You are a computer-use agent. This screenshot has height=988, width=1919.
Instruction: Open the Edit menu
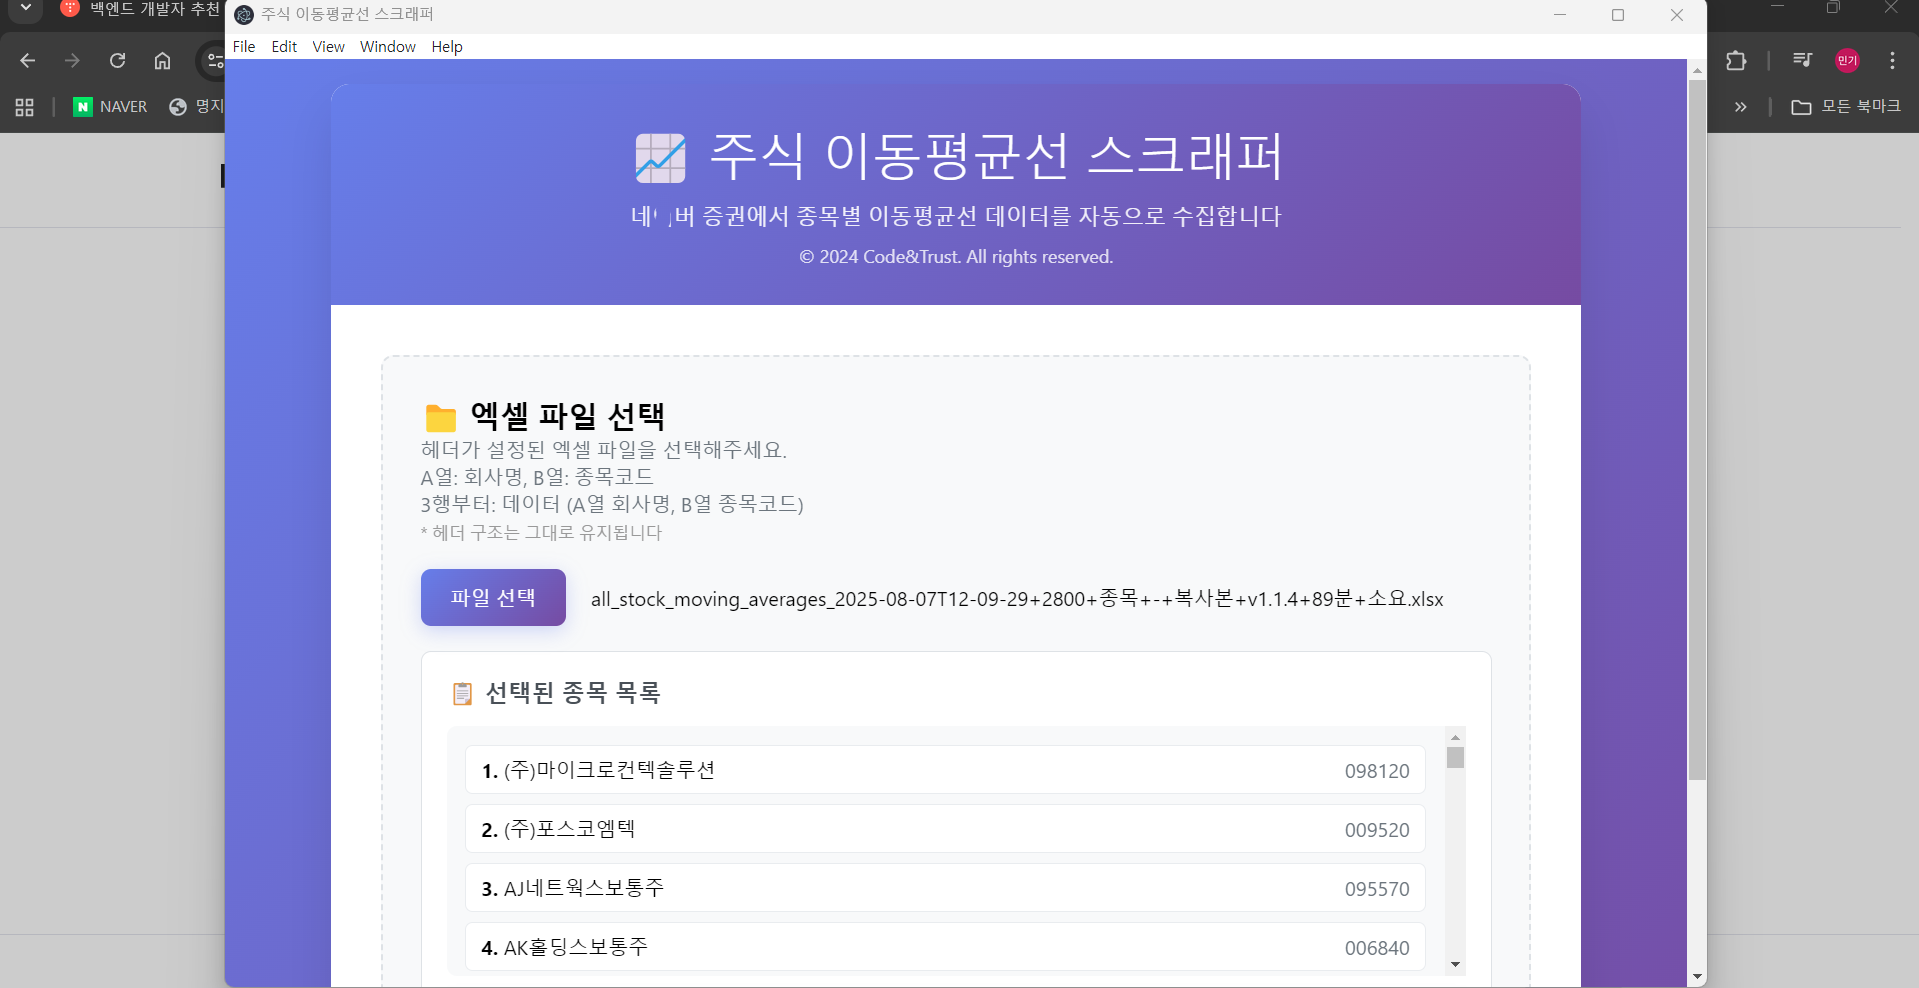284,47
